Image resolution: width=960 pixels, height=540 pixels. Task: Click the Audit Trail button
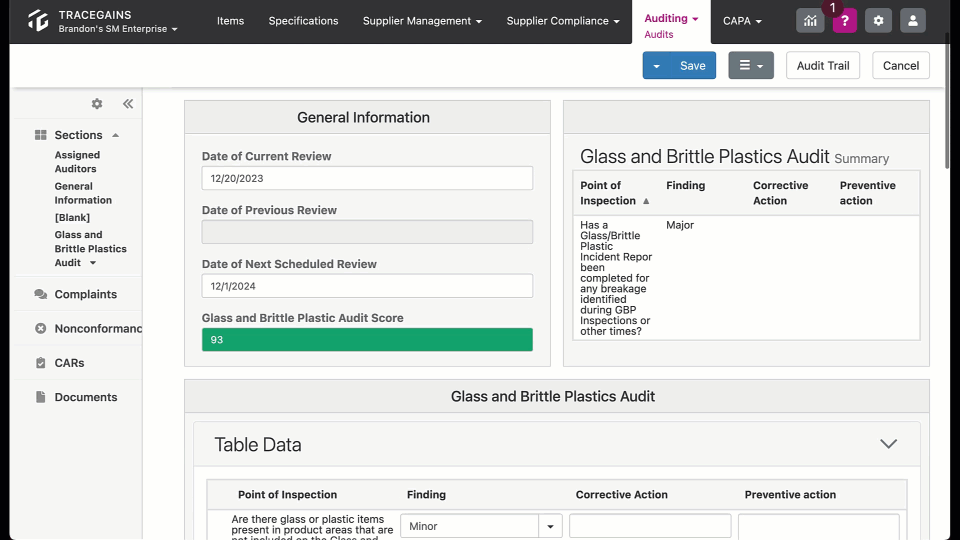click(x=823, y=66)
